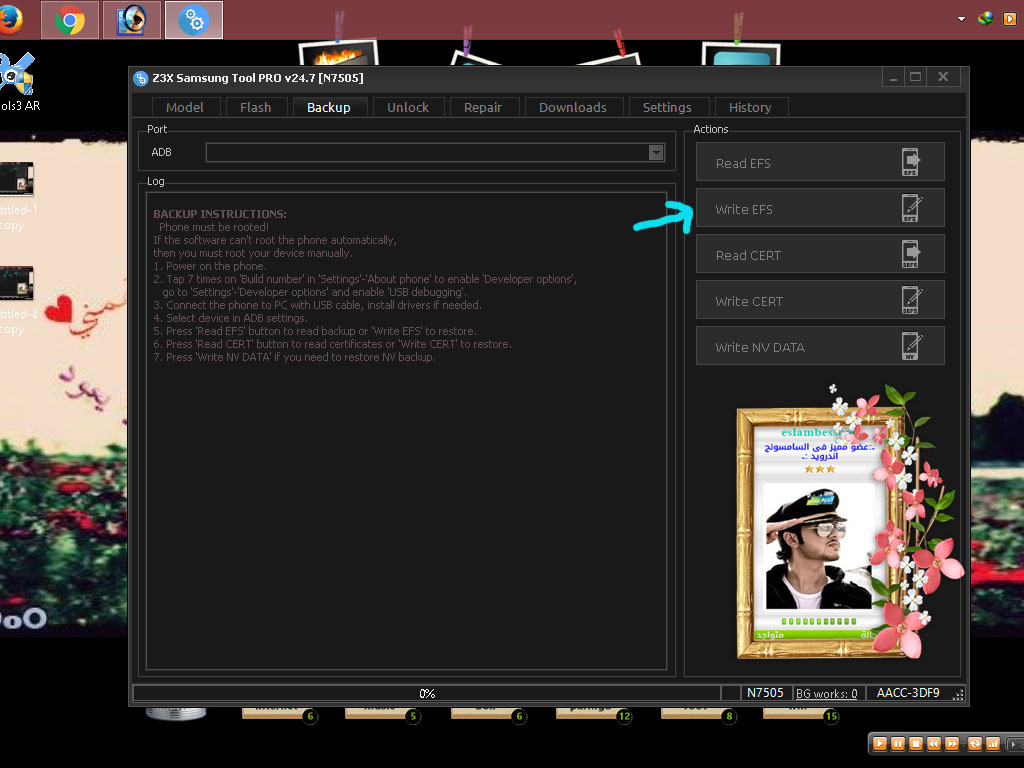Click the Read EFS phone icon

click(x=910, y=162)
